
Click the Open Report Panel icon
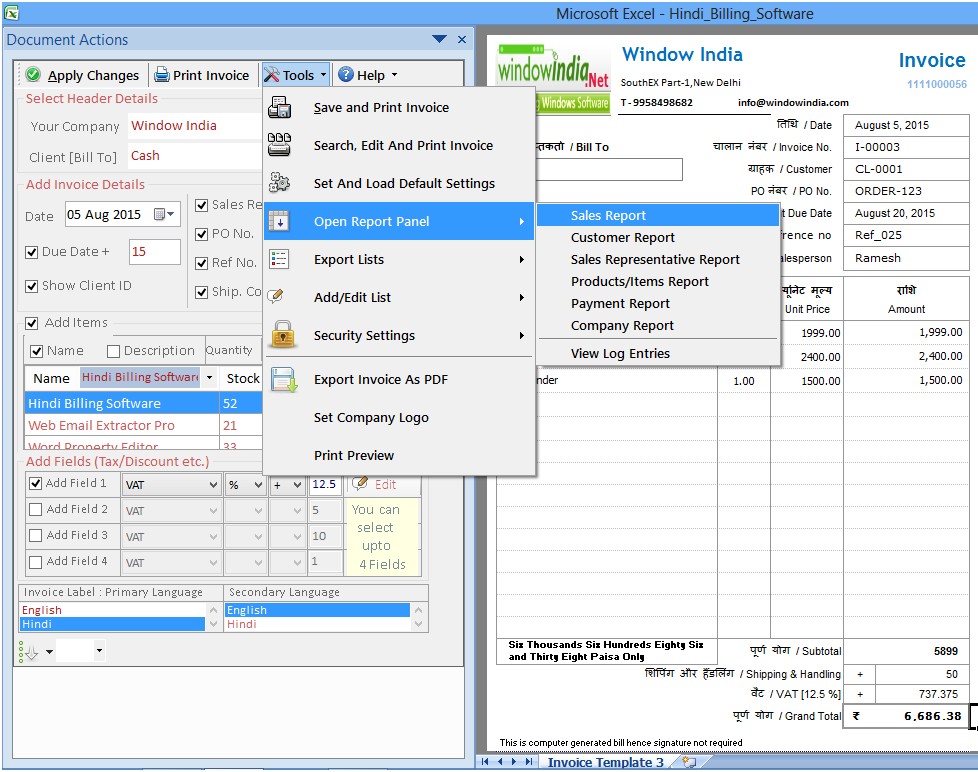(x=279, y=221)
